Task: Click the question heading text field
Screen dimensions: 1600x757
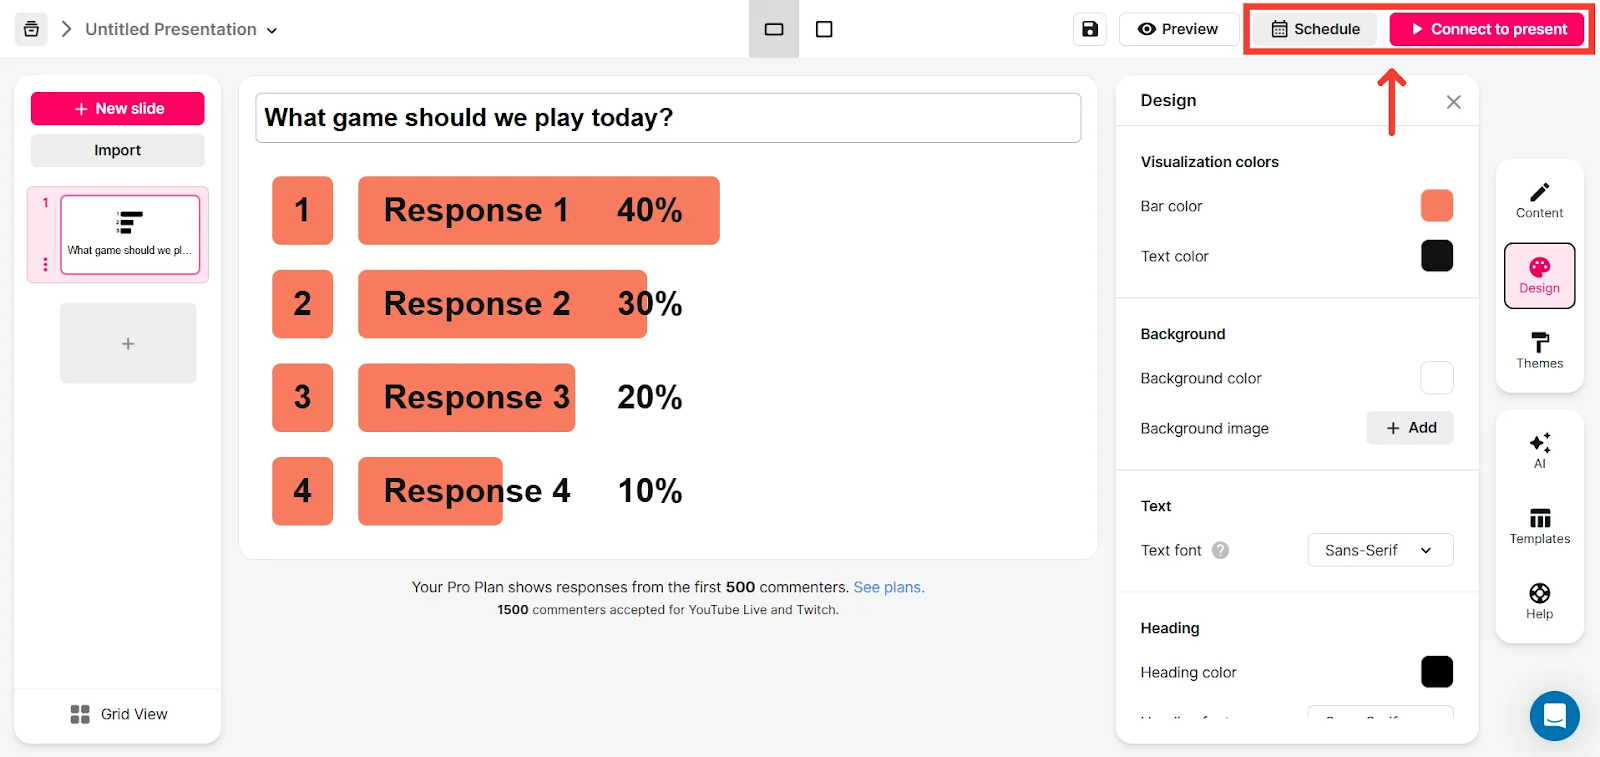Action: 668,118
